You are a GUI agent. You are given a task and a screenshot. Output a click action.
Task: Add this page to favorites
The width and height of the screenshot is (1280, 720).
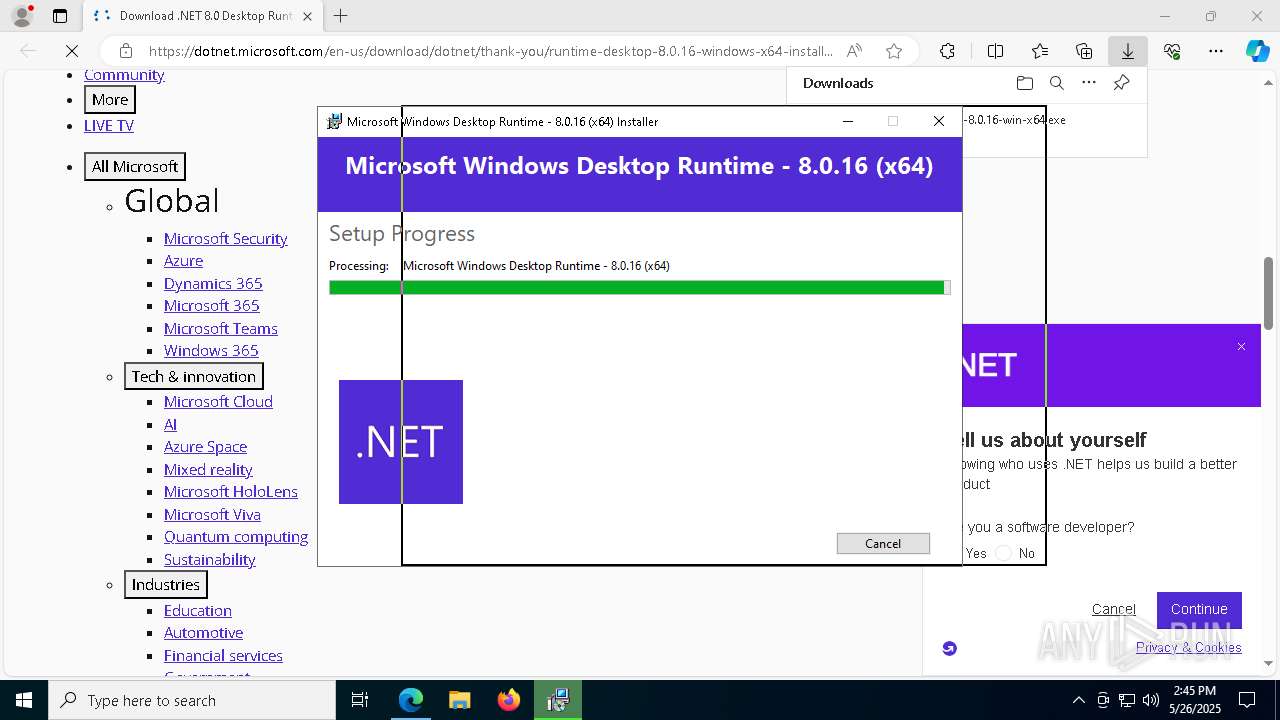click(894, 51)
